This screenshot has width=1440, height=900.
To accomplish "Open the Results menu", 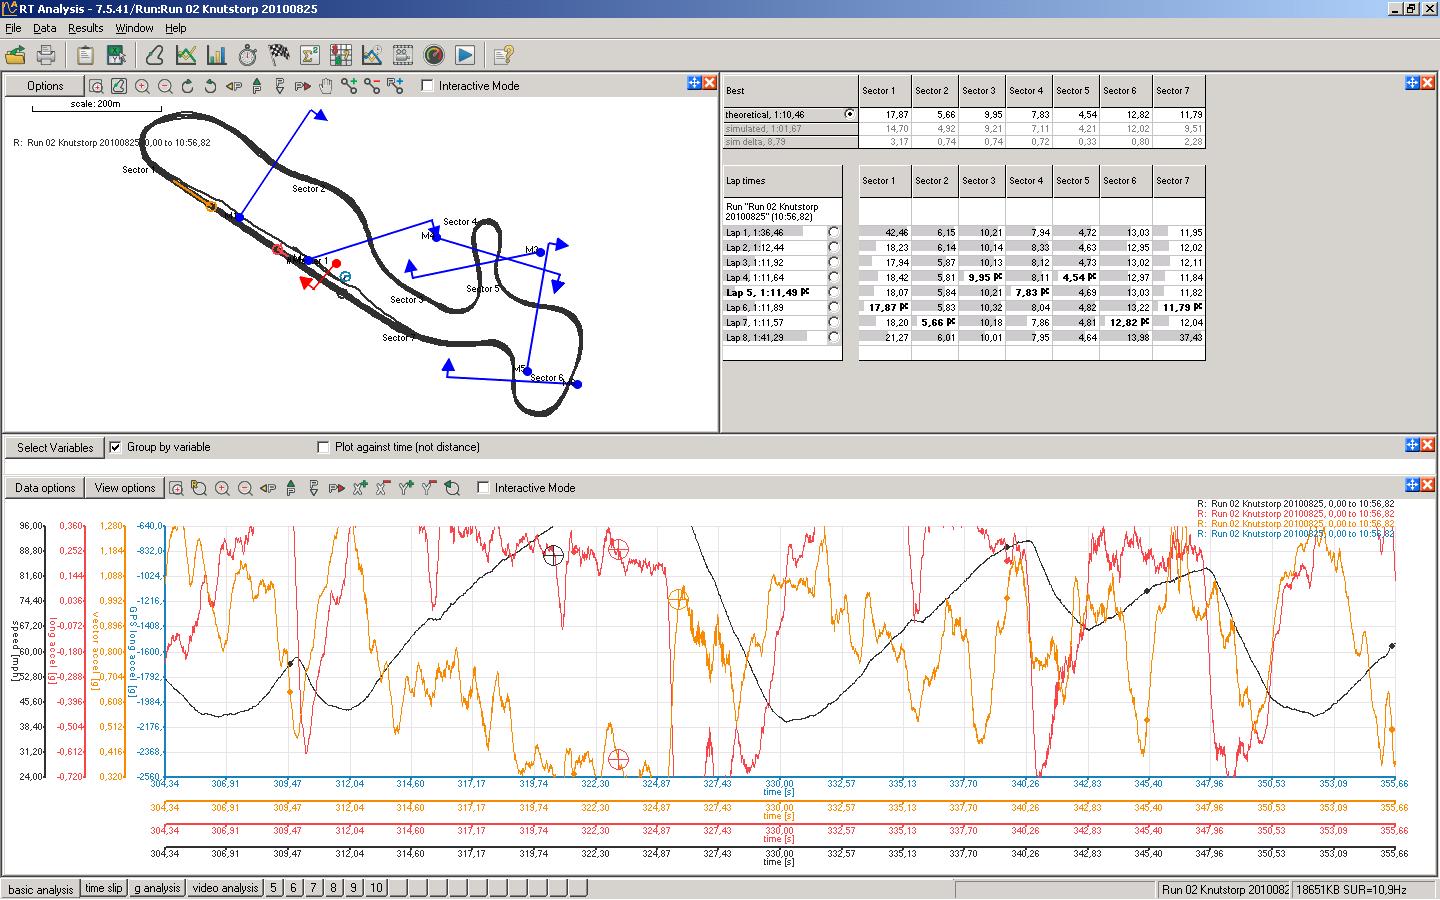I will (x=85, y=28).
